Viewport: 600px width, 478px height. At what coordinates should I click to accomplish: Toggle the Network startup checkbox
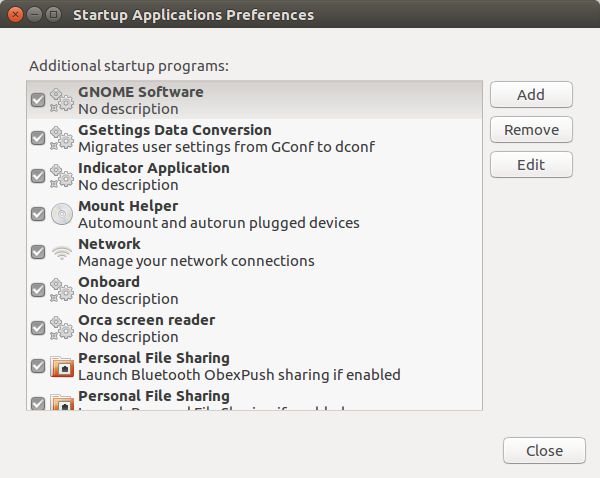click(38, 252)
